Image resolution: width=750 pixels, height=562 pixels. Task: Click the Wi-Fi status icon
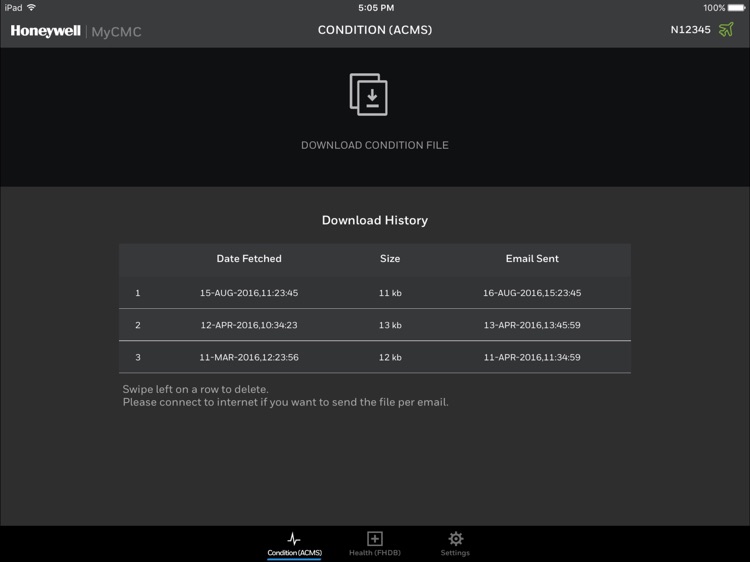click(x=32, y=7)
